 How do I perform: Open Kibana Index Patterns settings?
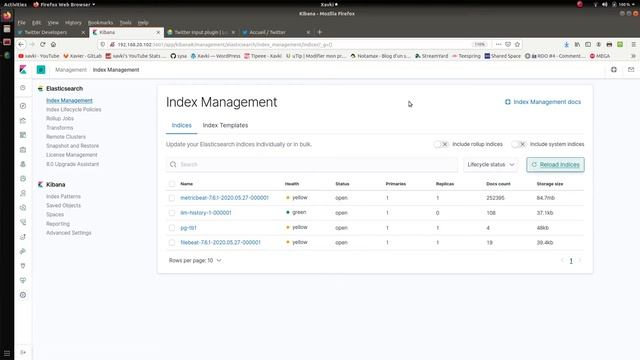[x=63, y=196]
